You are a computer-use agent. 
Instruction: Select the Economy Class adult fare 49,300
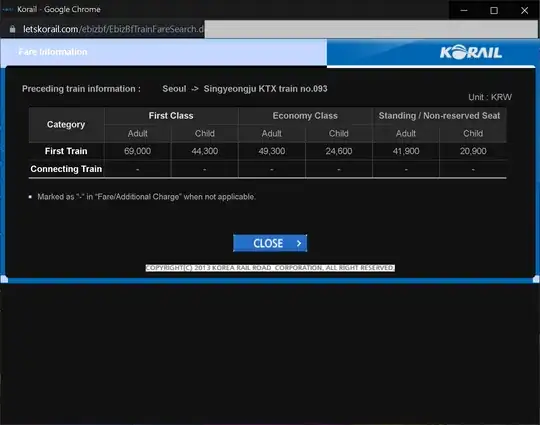272,151
